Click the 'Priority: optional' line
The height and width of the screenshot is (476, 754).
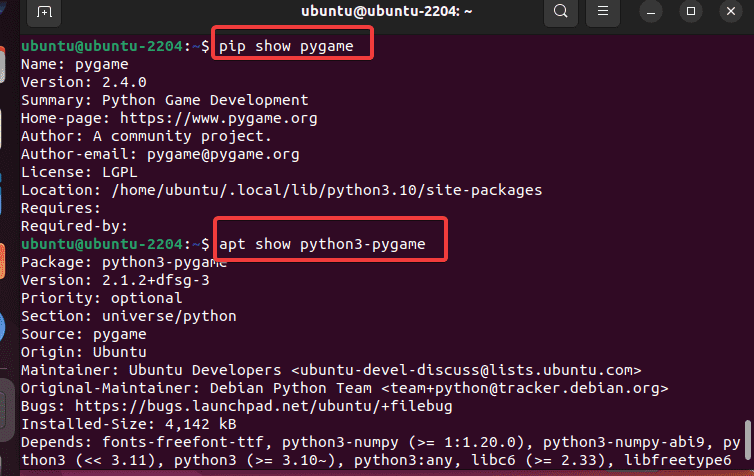101,298
